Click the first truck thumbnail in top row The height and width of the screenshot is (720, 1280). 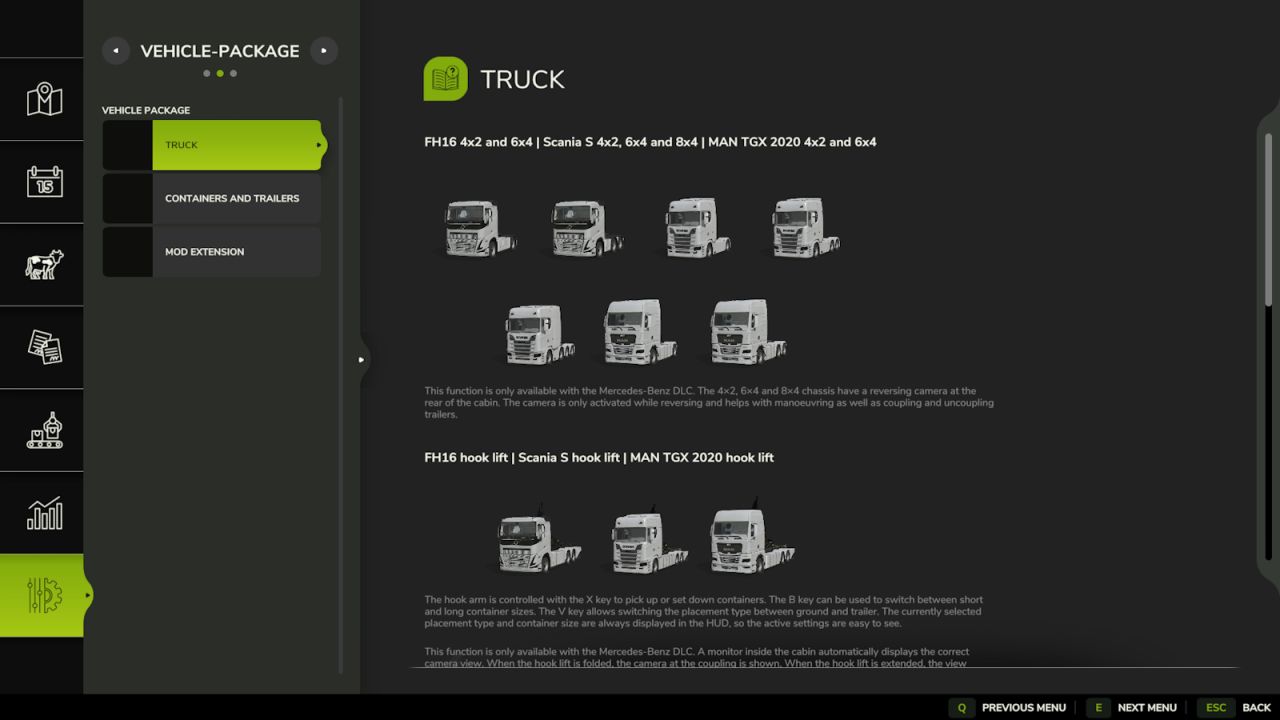480,228
